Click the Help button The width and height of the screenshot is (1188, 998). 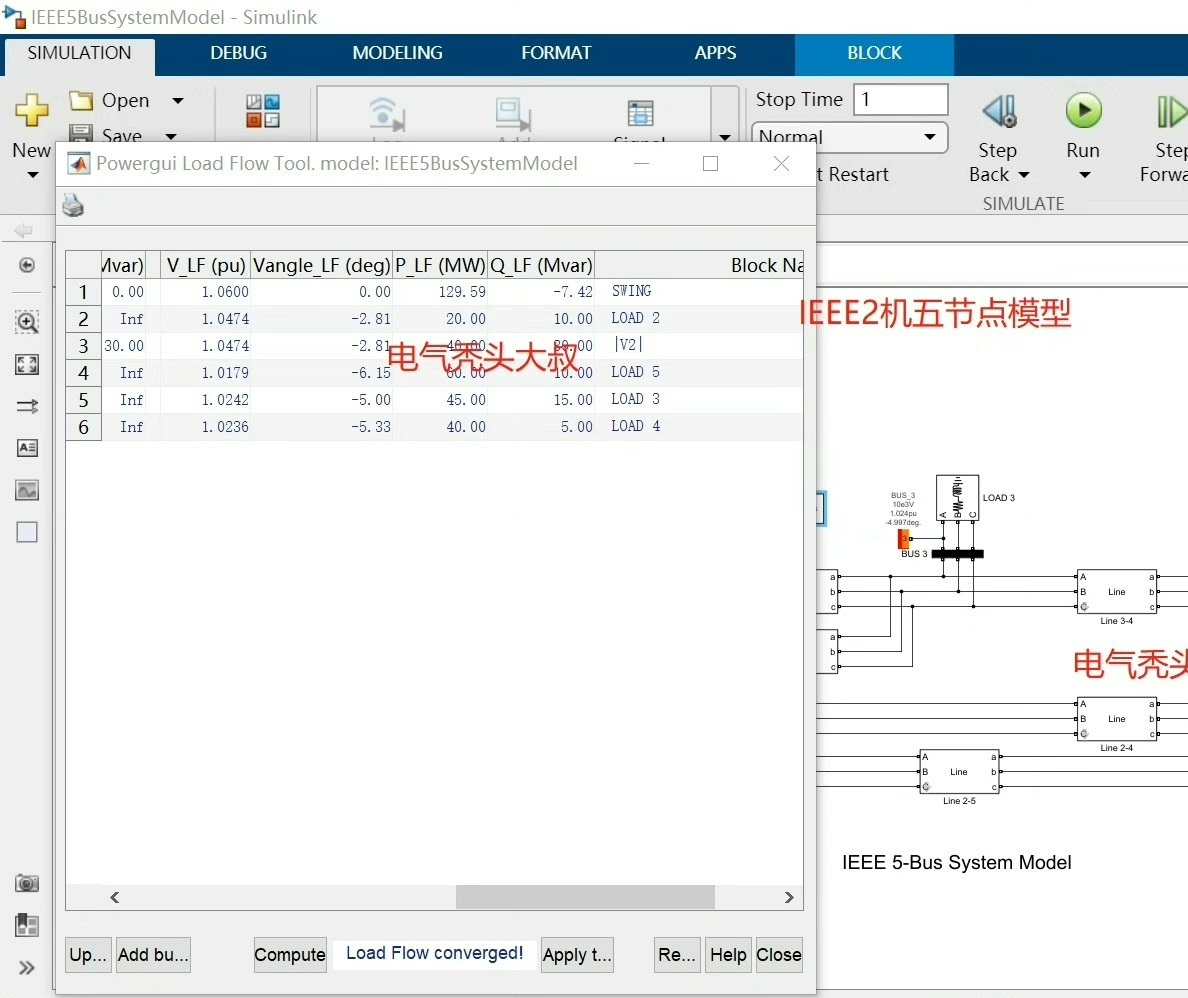728,955
